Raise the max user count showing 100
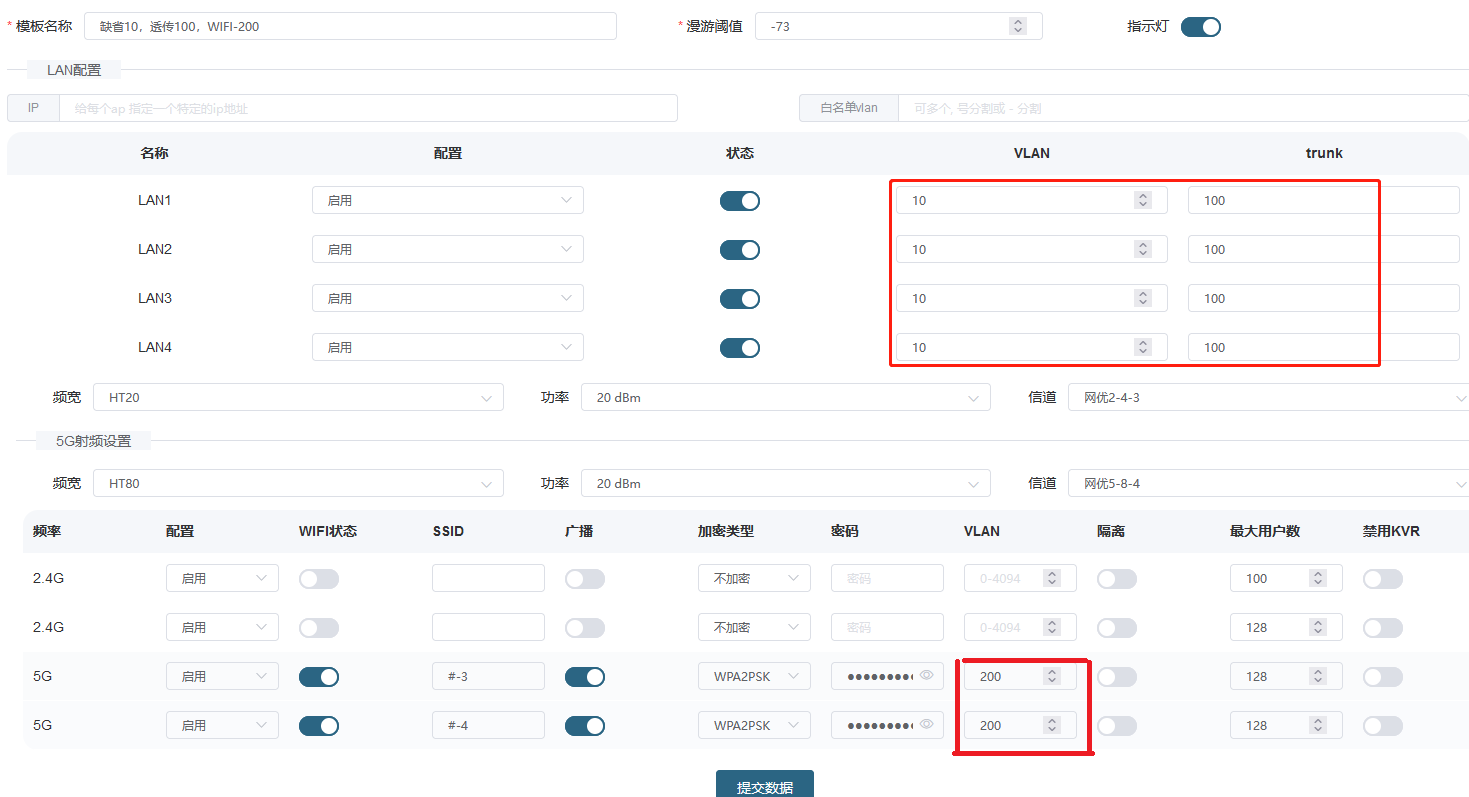Image resolution: width=1469 pixels, height=797 pixels. [1318, 574]
